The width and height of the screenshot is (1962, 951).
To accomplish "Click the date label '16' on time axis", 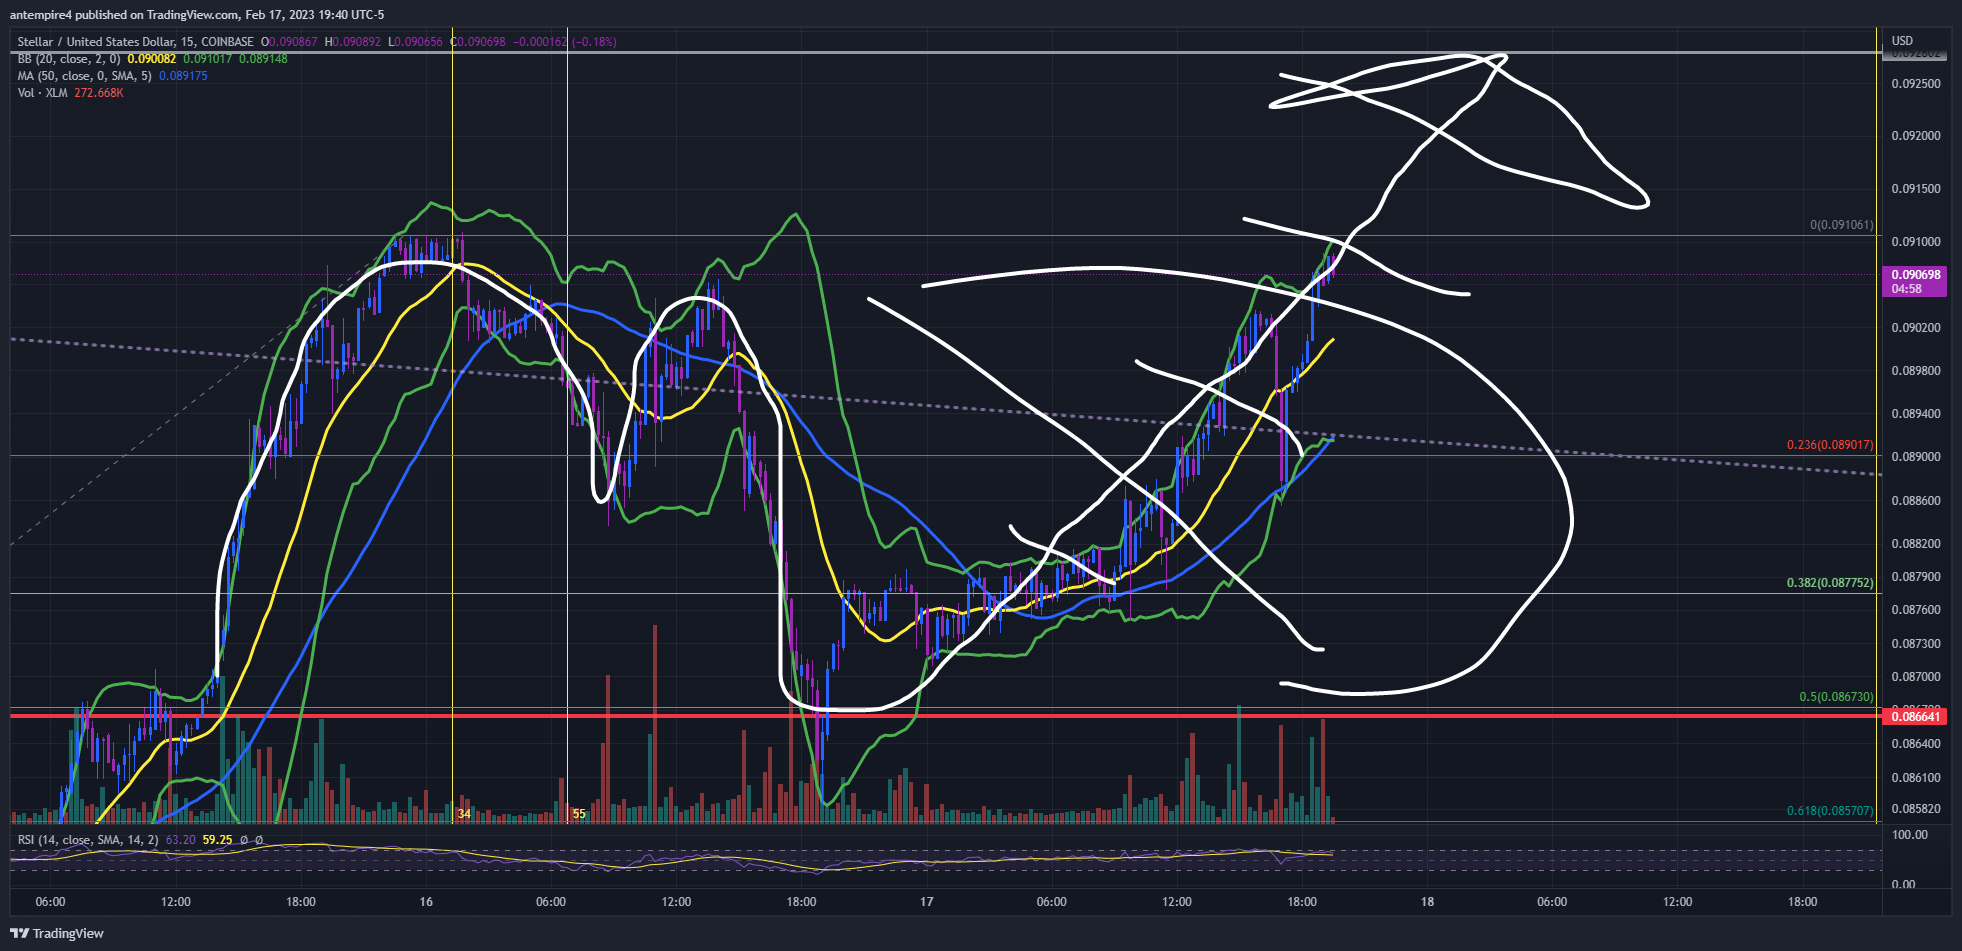I will pyautogui.click(x=426, y=902).
